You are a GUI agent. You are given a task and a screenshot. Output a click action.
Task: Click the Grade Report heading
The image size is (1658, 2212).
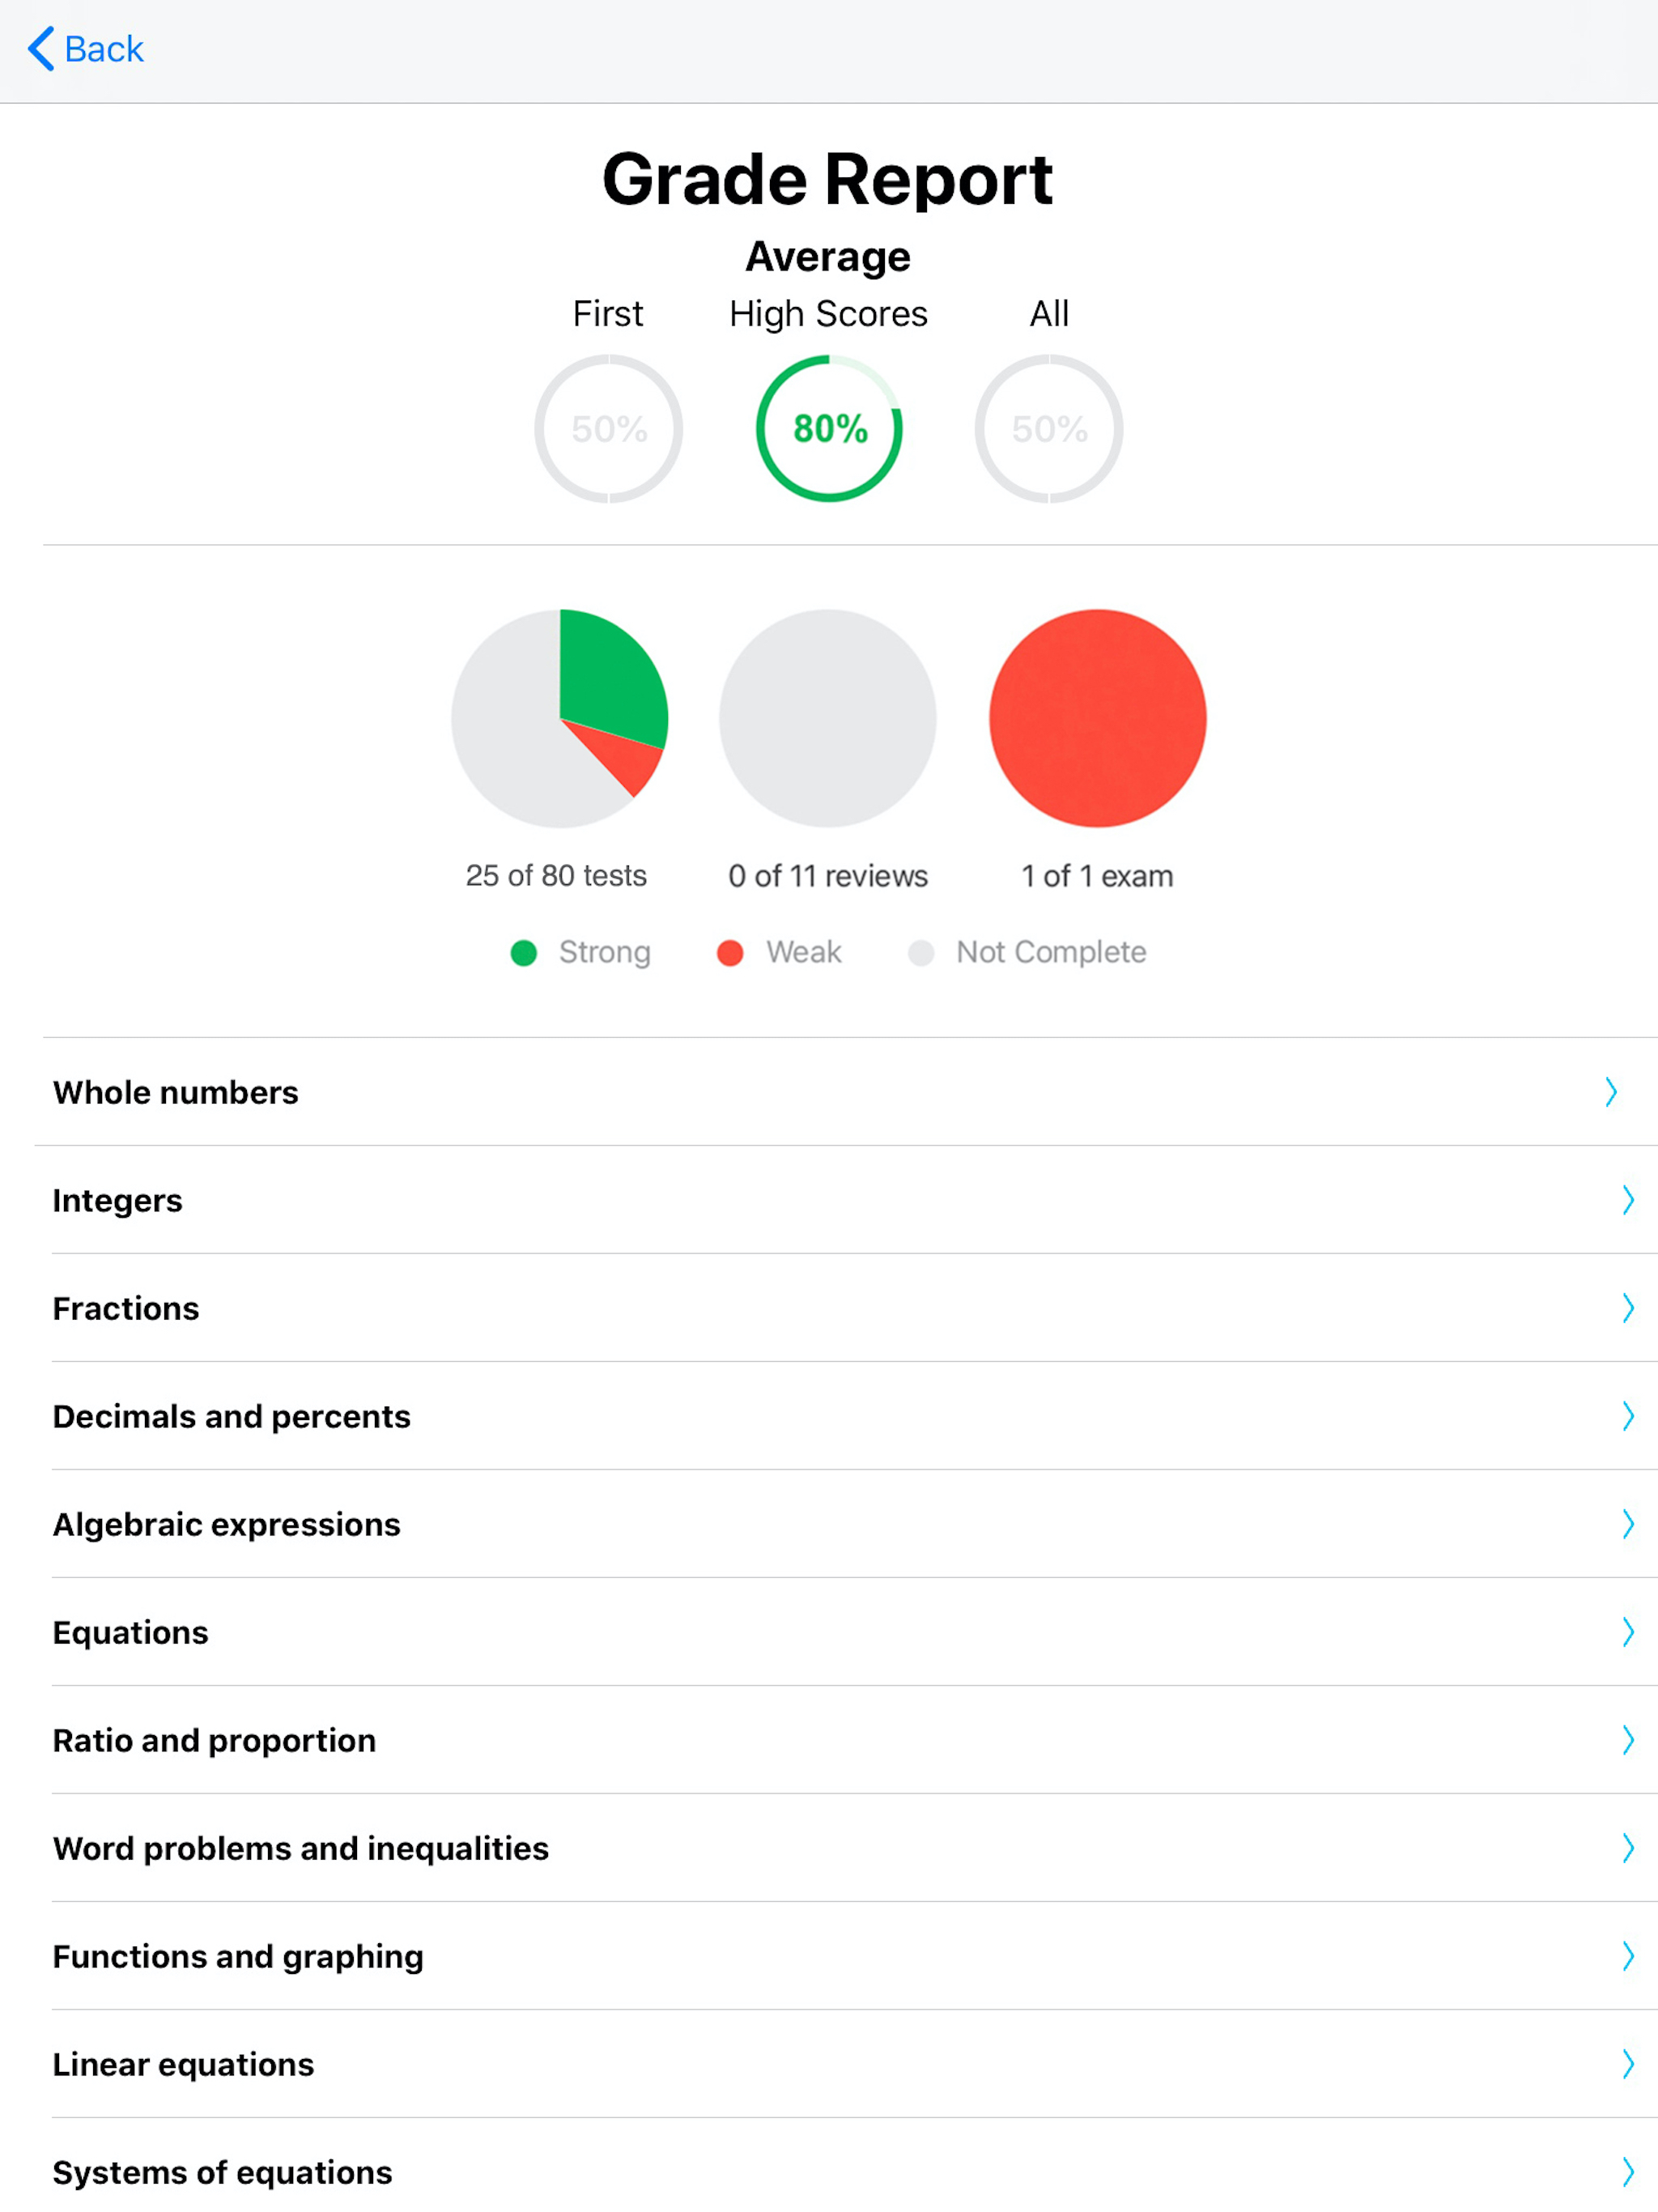pos(828,181)
